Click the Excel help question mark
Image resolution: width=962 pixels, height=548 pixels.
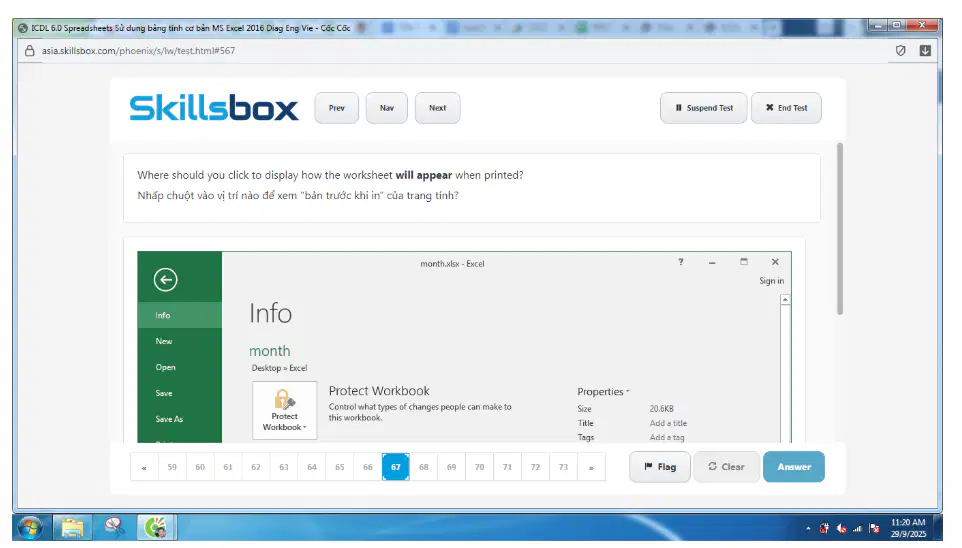[680, 262]
